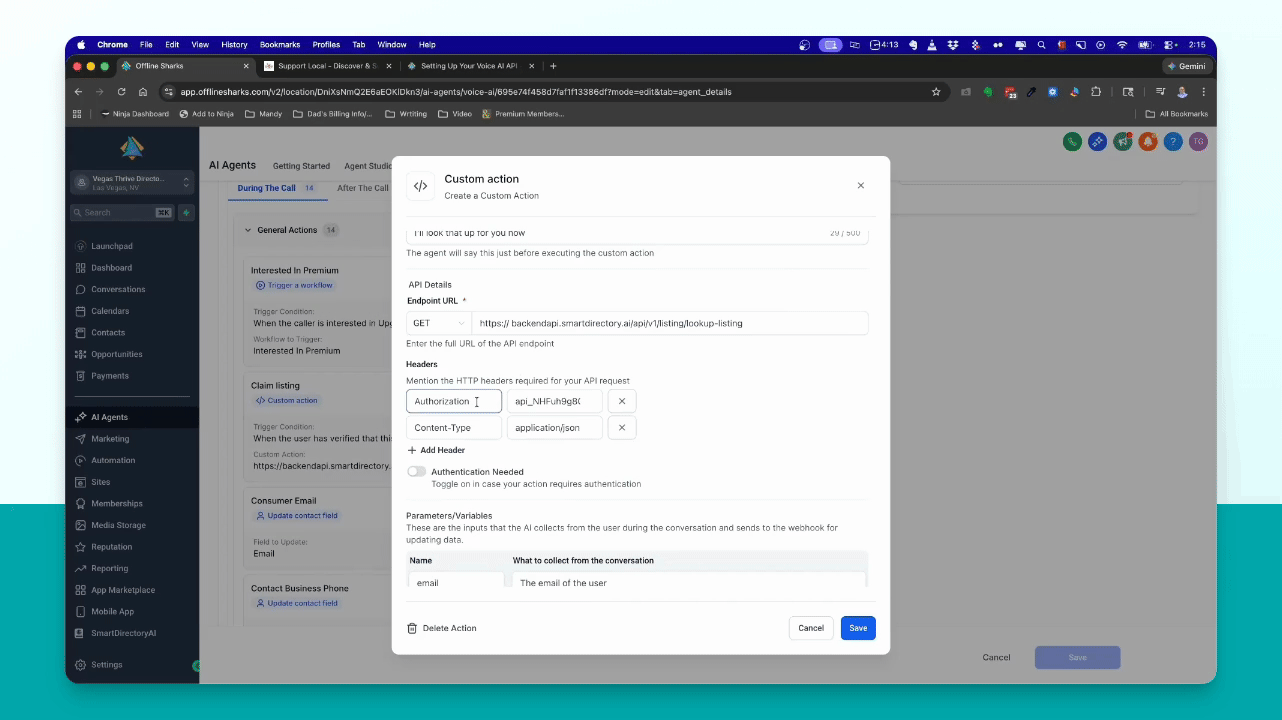Open the blue help question-mark icon
The width and height of the screenshot is (1282, 720).
1173,142
